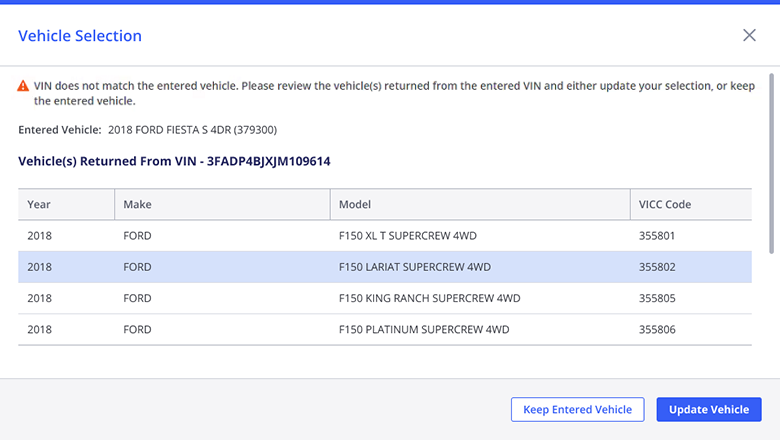Click VICC code 355806 cell
Screen dimensions: 780x440
657,330
